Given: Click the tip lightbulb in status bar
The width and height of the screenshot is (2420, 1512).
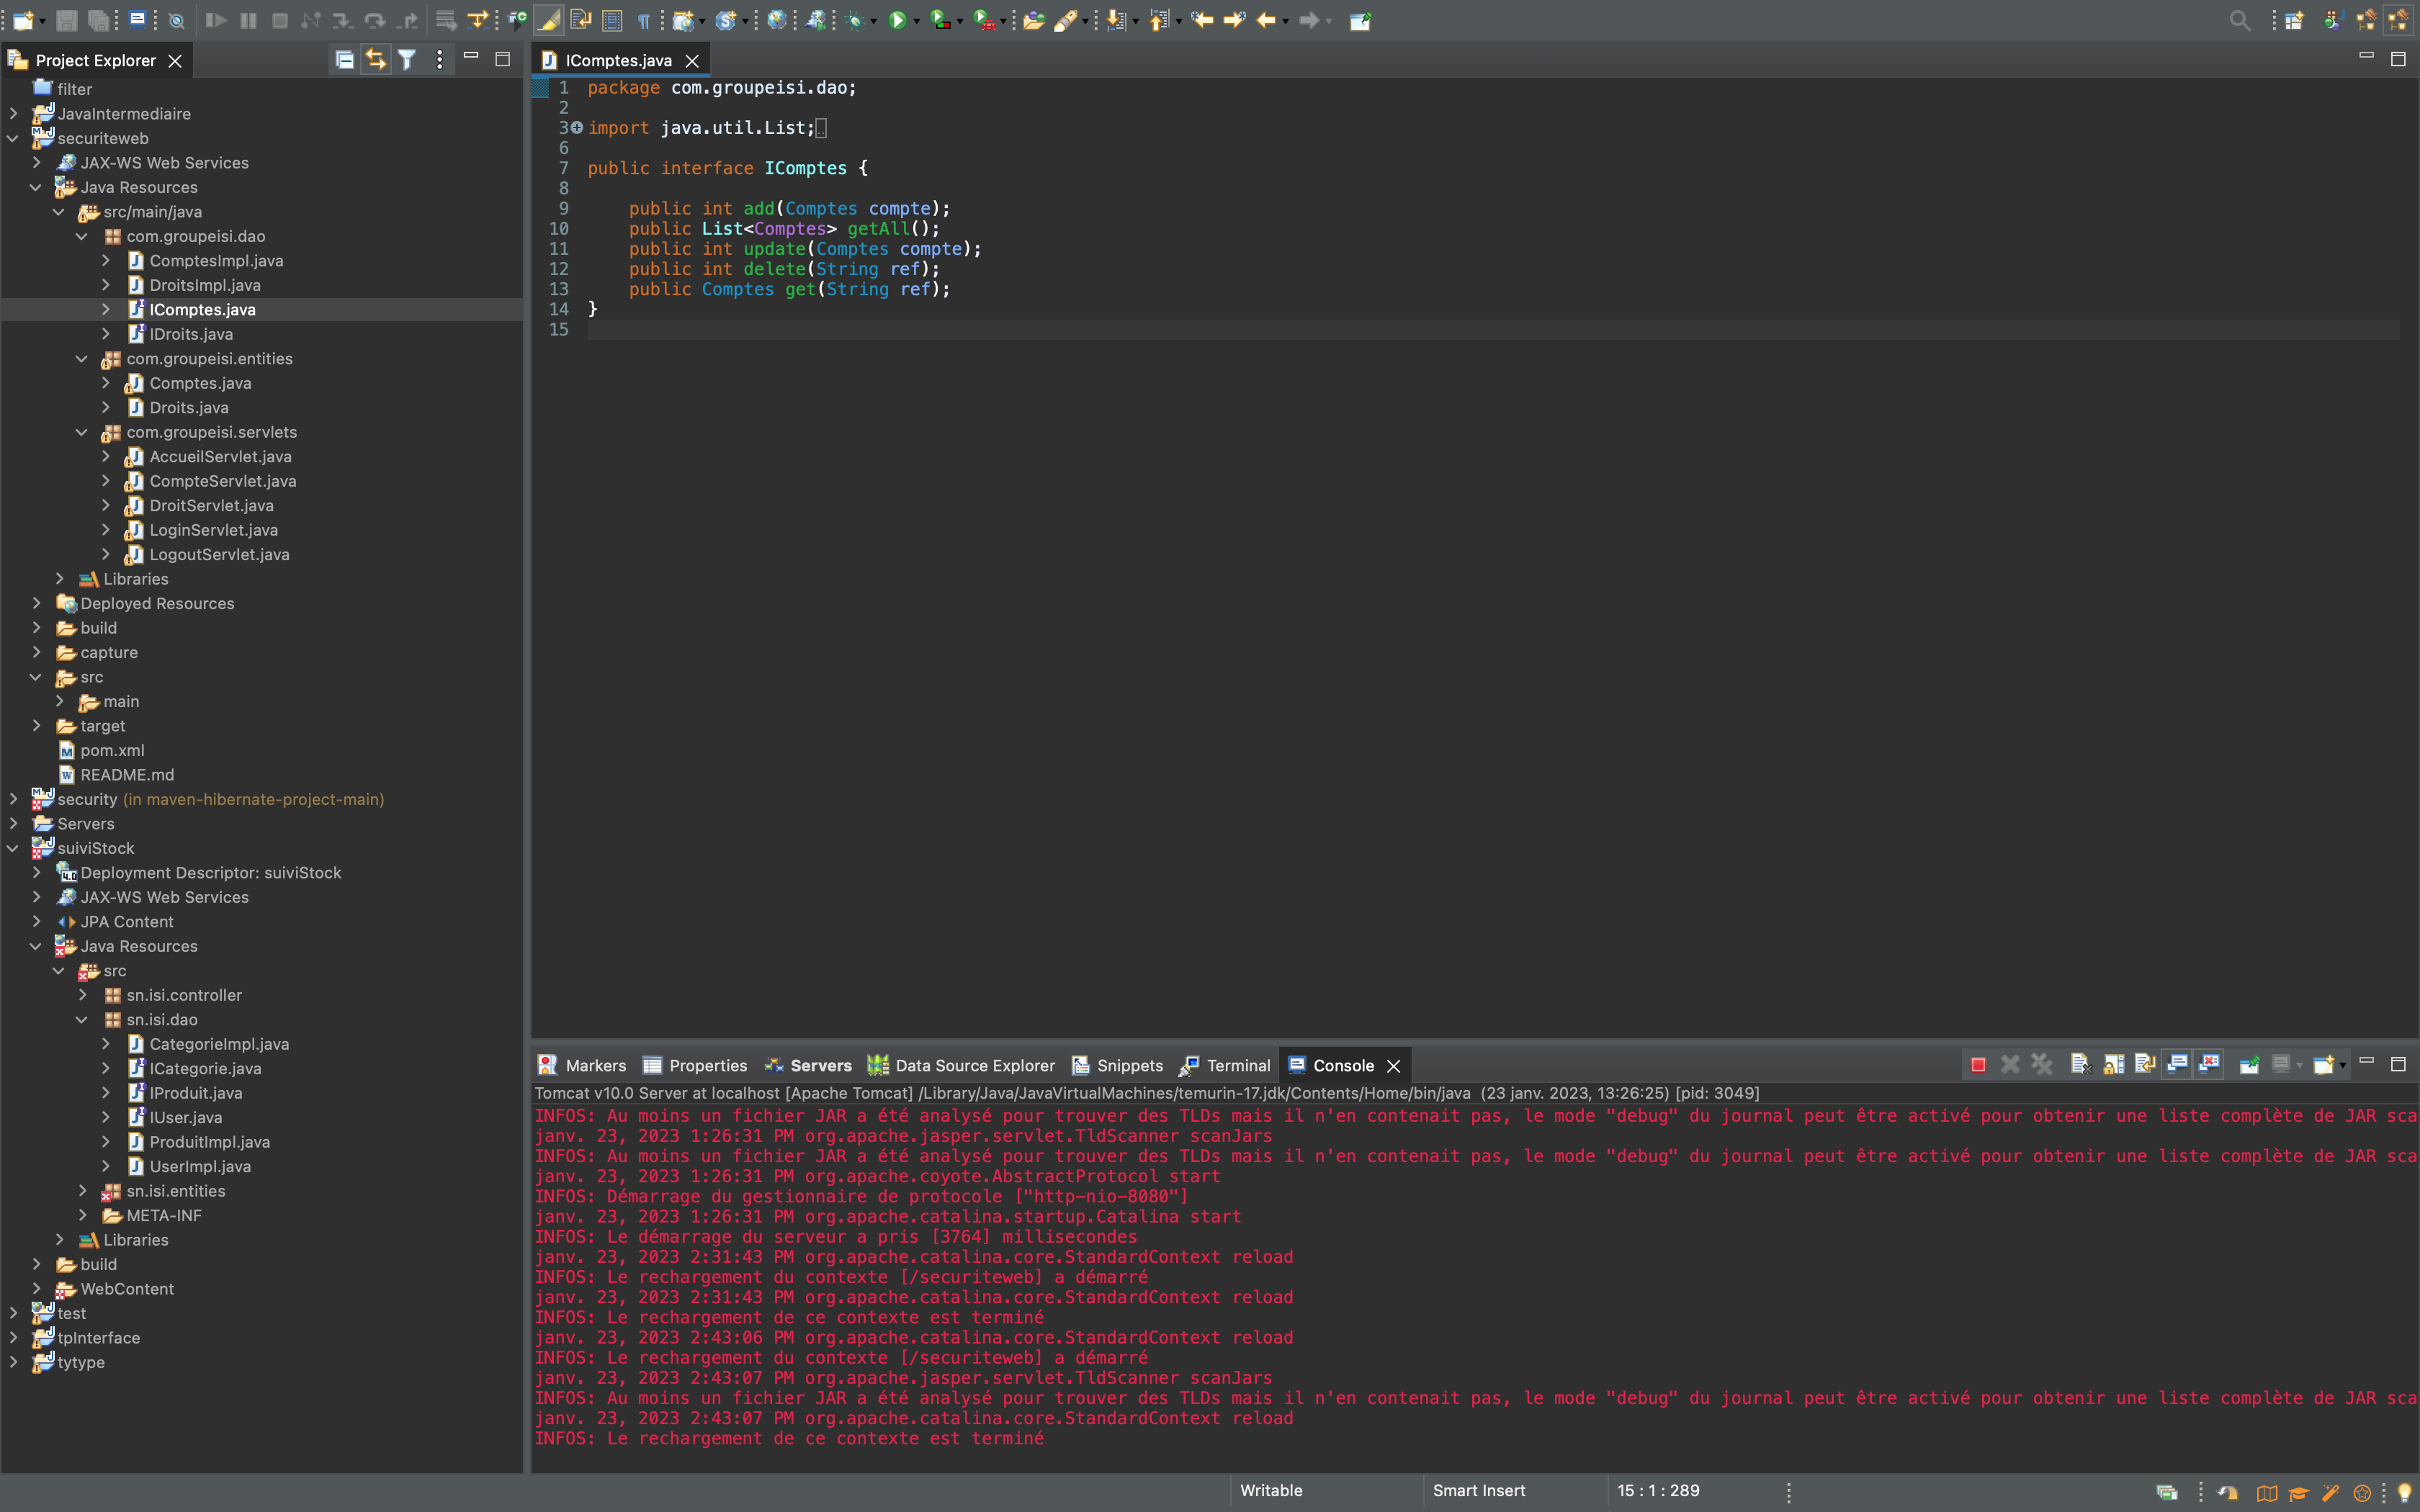Looking at the screenshot, I should pos(2404,1492).
